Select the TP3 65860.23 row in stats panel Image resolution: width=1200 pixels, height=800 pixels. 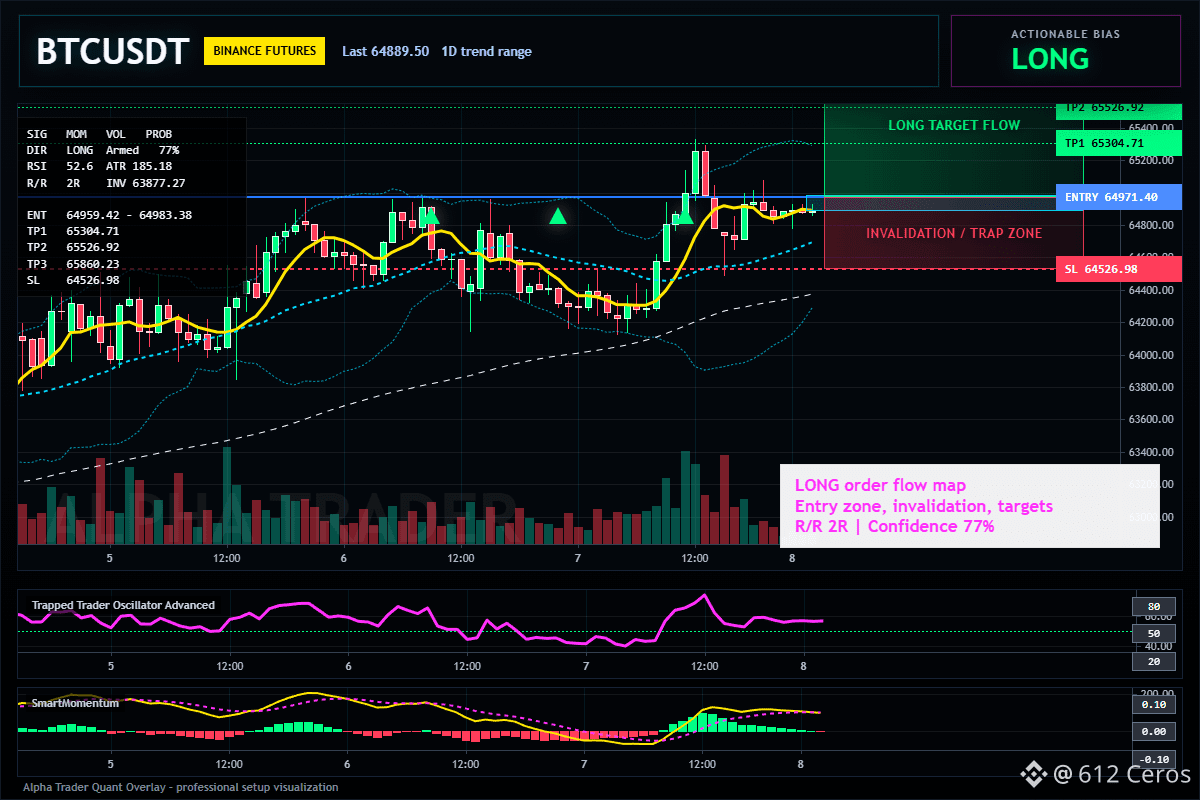pyautogui.click(x=73, y=264)
